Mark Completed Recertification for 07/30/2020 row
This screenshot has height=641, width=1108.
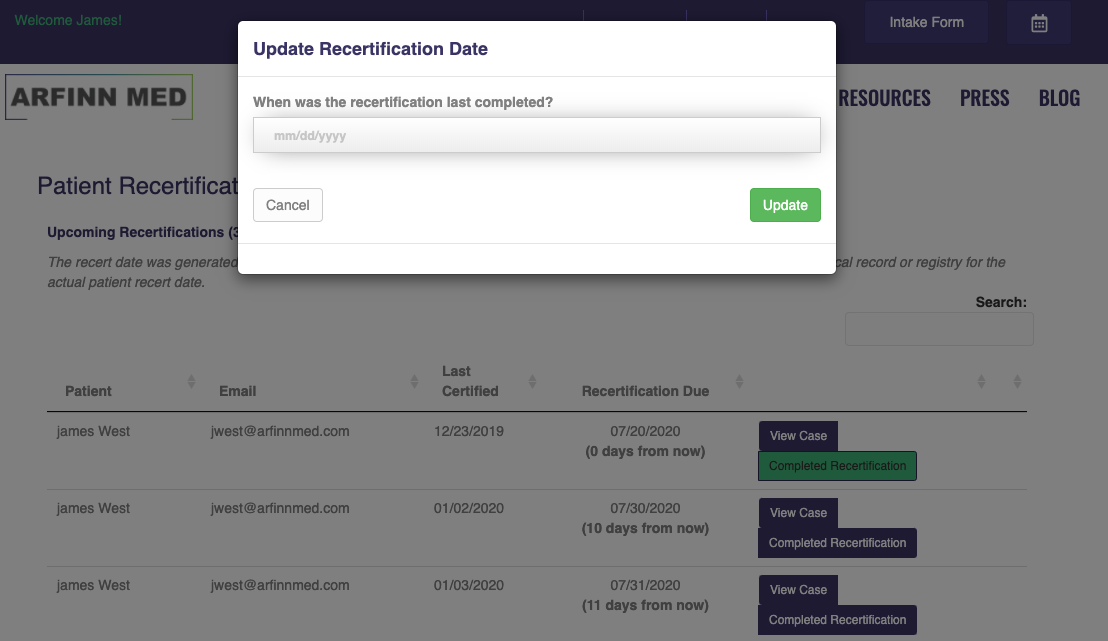tap(837, 543)
